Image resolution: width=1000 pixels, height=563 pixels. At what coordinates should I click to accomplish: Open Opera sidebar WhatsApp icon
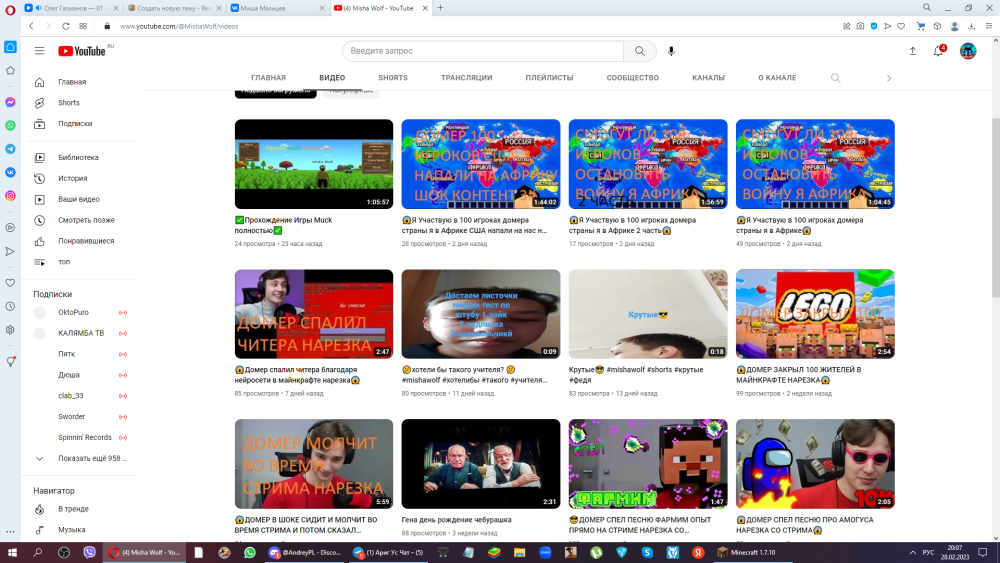10,126
